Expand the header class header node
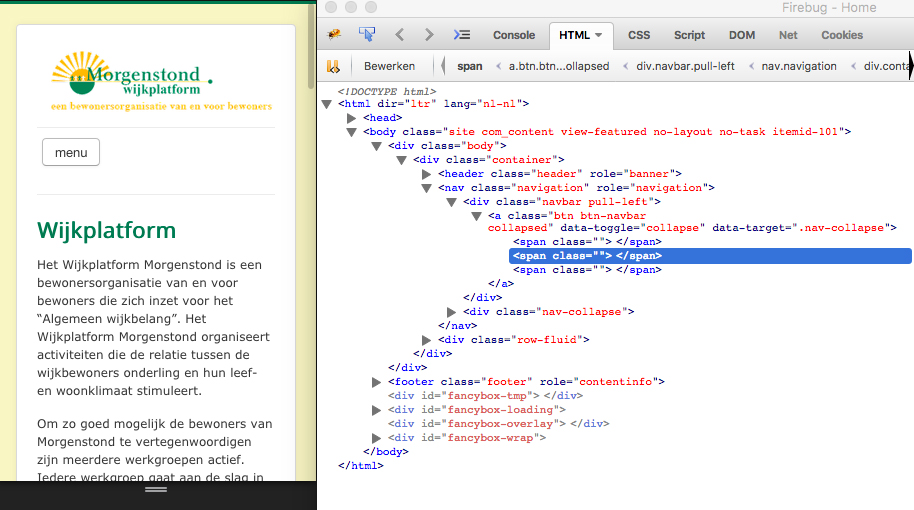914x510 pixels. (427, 174)
